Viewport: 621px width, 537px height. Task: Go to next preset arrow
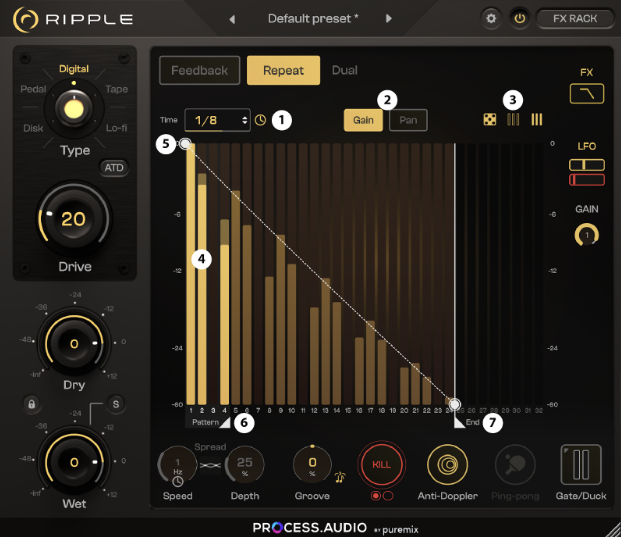click(389, 19)
